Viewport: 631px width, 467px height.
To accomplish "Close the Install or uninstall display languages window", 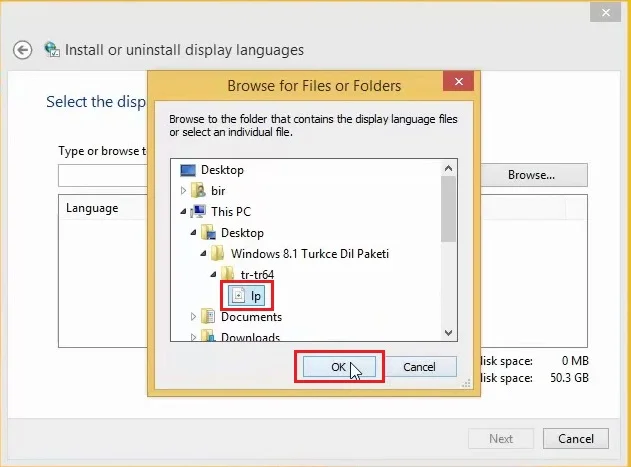I will tap(606, 12).
